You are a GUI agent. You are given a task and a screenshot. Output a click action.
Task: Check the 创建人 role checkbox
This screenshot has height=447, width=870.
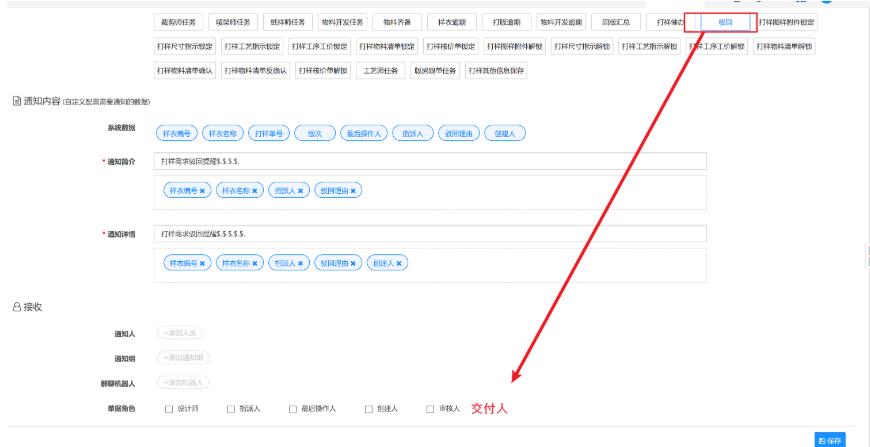(368, 409)
